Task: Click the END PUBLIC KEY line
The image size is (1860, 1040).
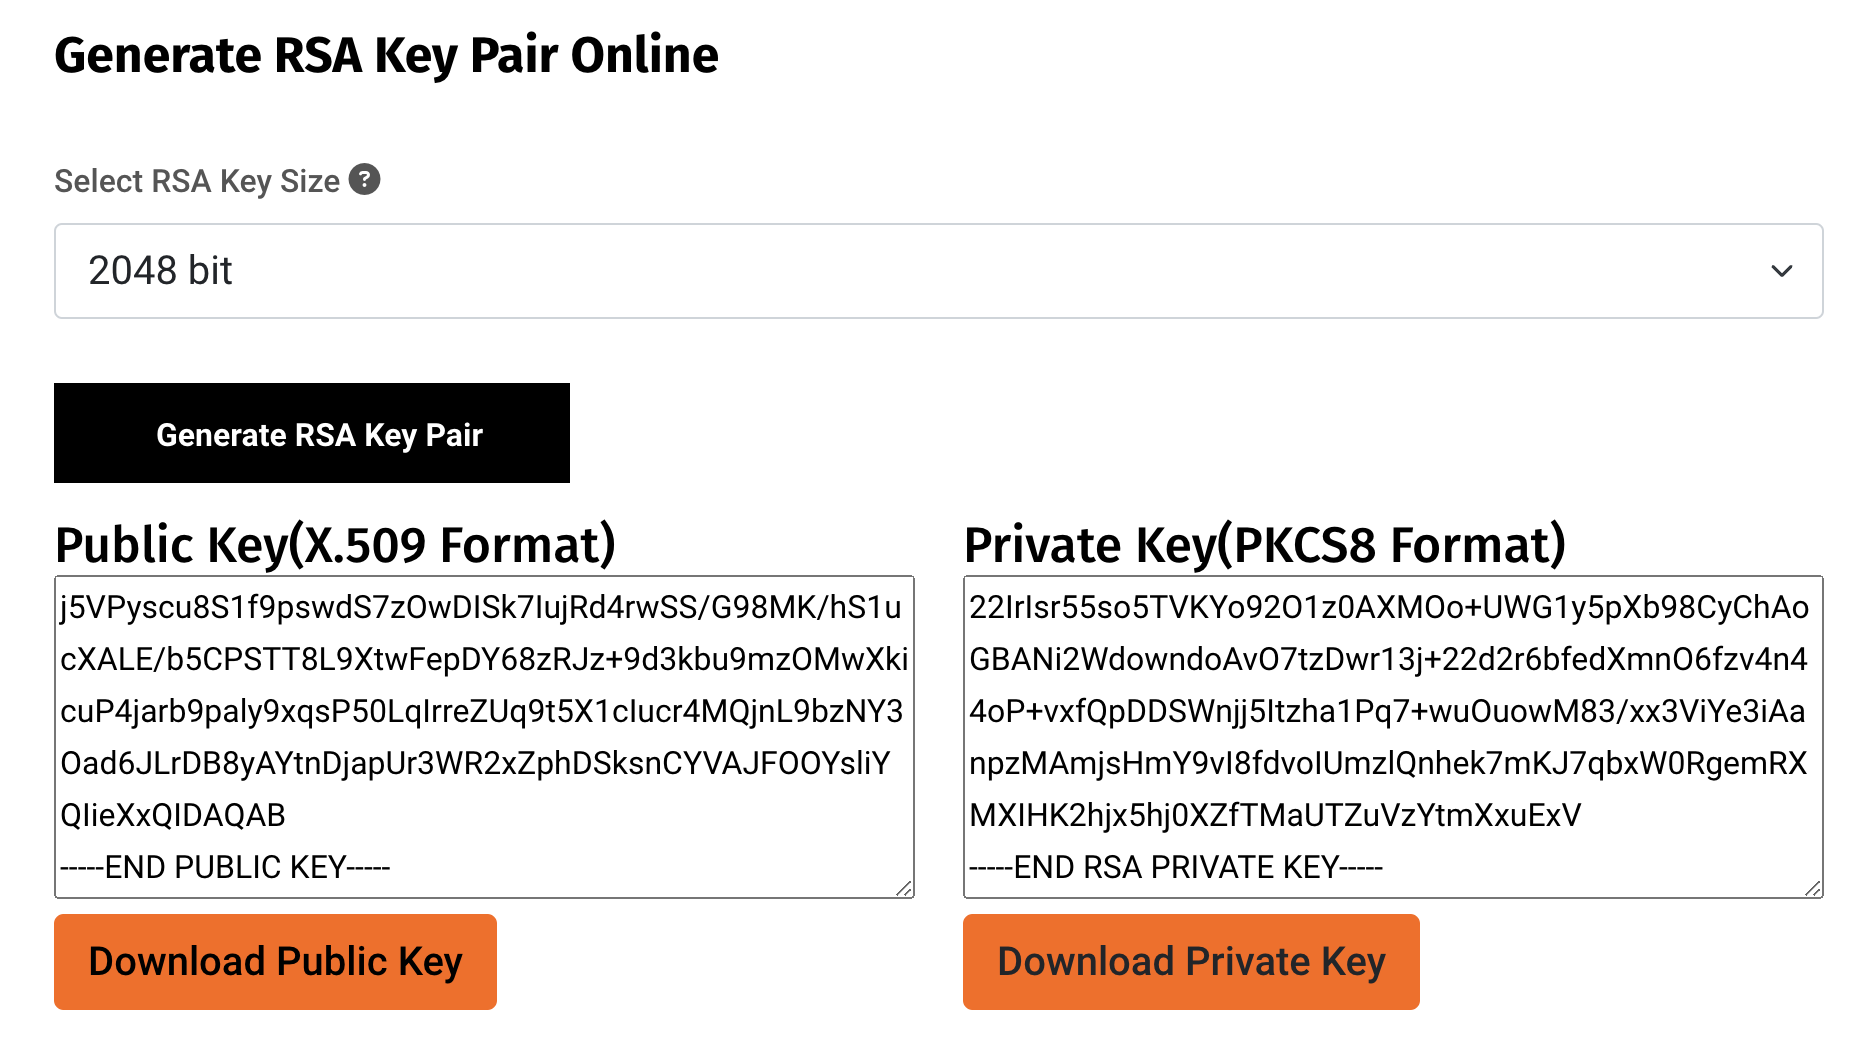Action: (x=225, y=867)
